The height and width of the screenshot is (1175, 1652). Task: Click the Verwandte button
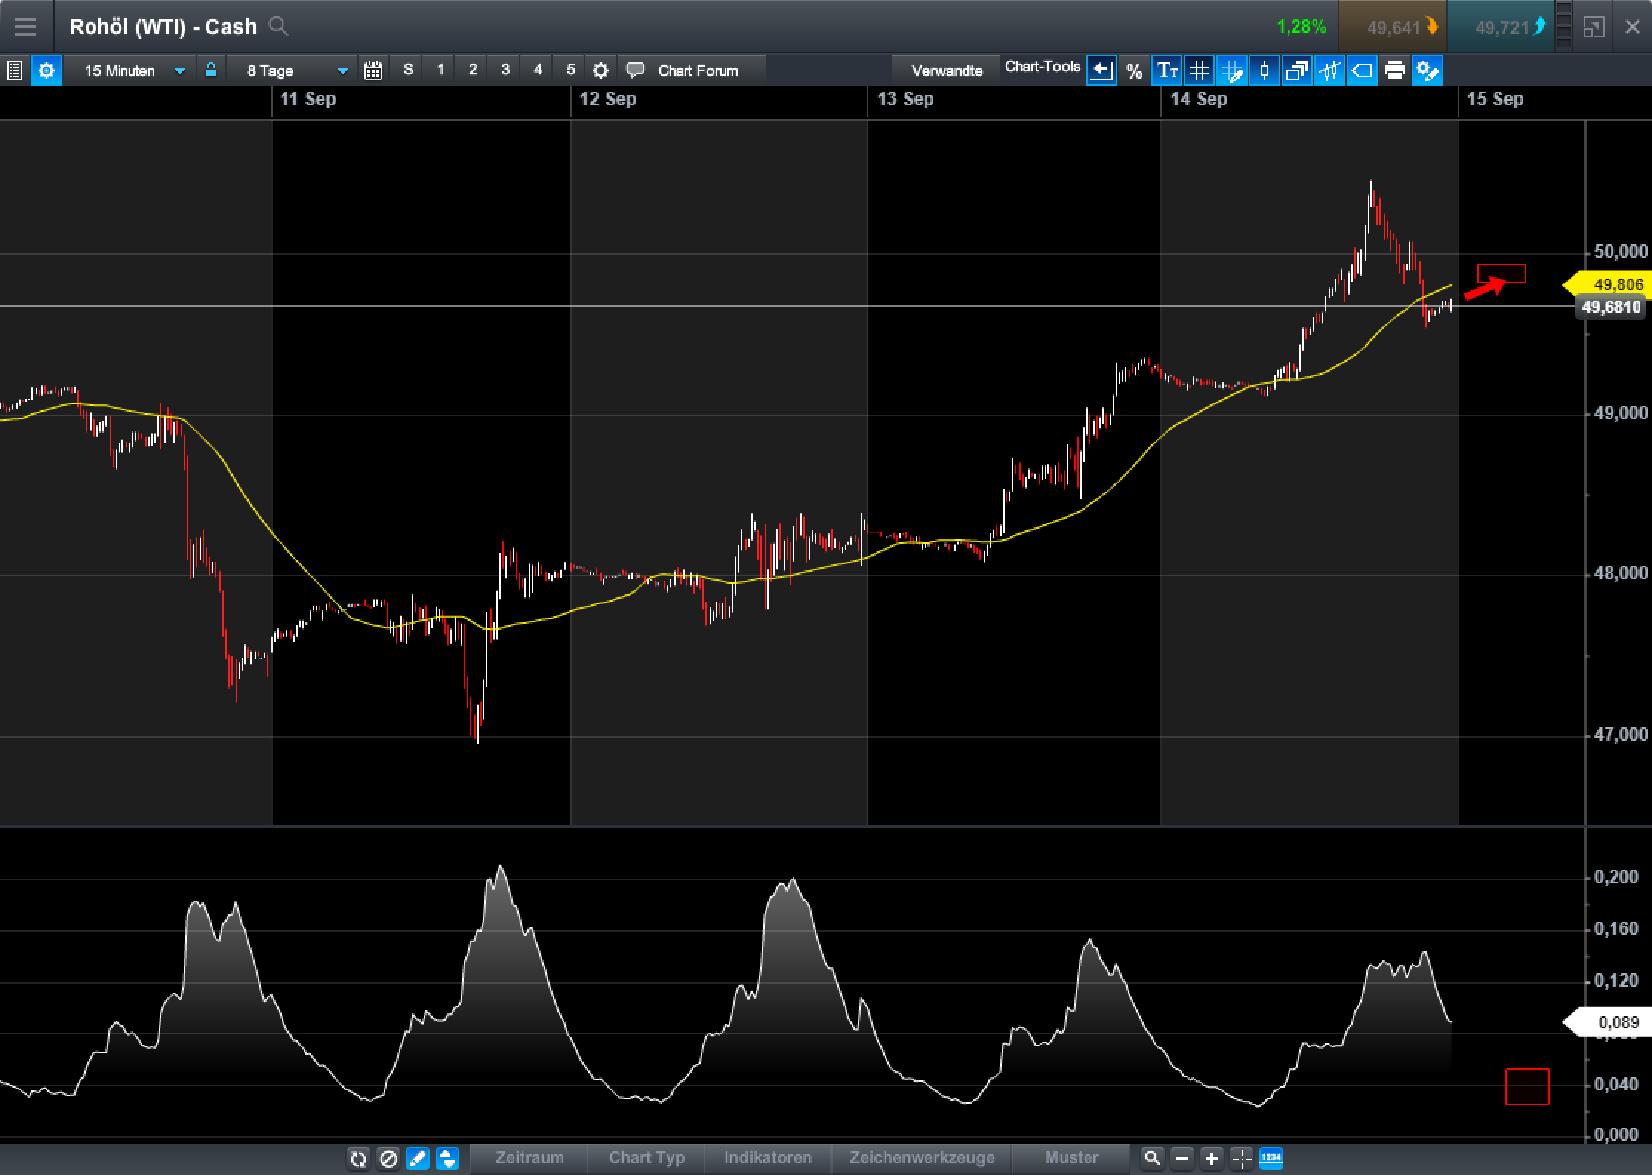(945, 70)
